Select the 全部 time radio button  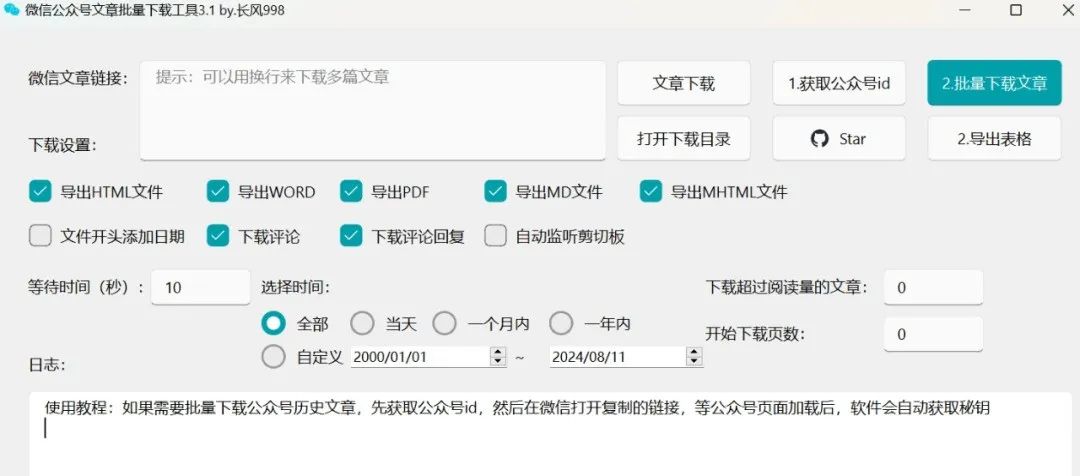tap(273, 322)
